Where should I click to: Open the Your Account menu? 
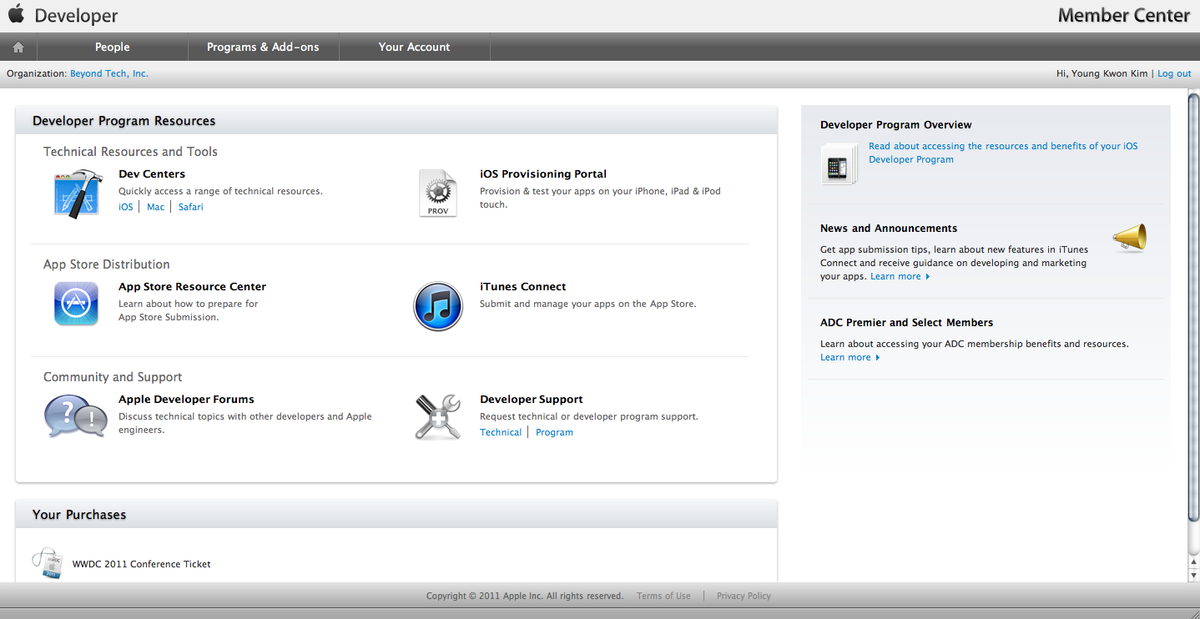[414, 47]
